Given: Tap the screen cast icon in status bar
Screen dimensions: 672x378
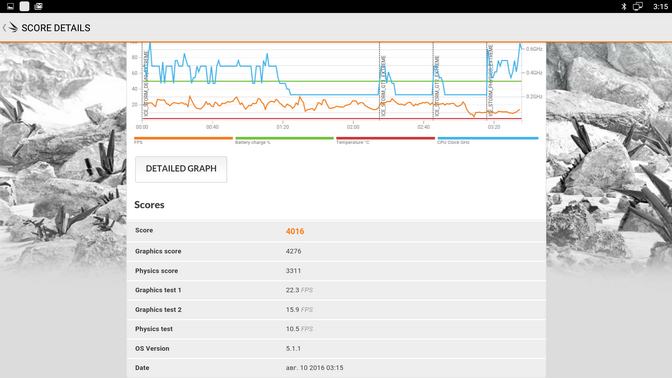Looking at the screenshot, I should pos(638,6).
